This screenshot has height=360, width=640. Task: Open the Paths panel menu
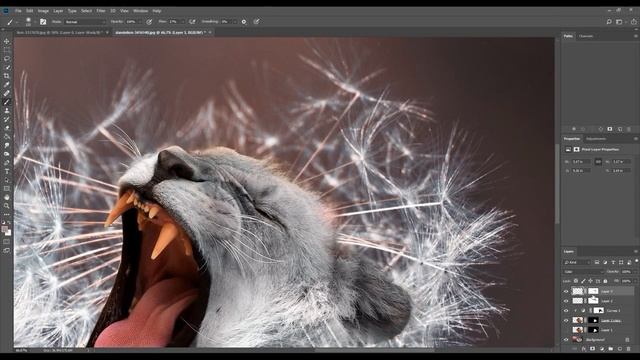click(636, 36)
